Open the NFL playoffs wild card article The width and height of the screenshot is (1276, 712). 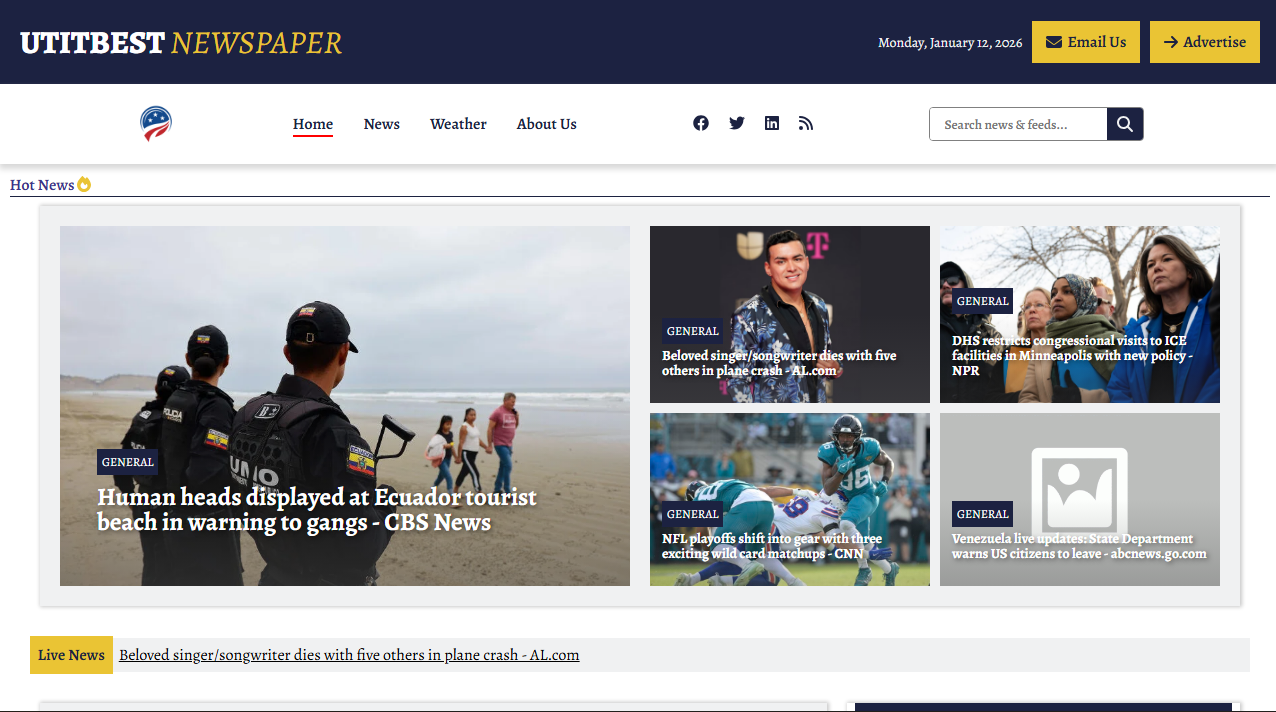point(772,546)
